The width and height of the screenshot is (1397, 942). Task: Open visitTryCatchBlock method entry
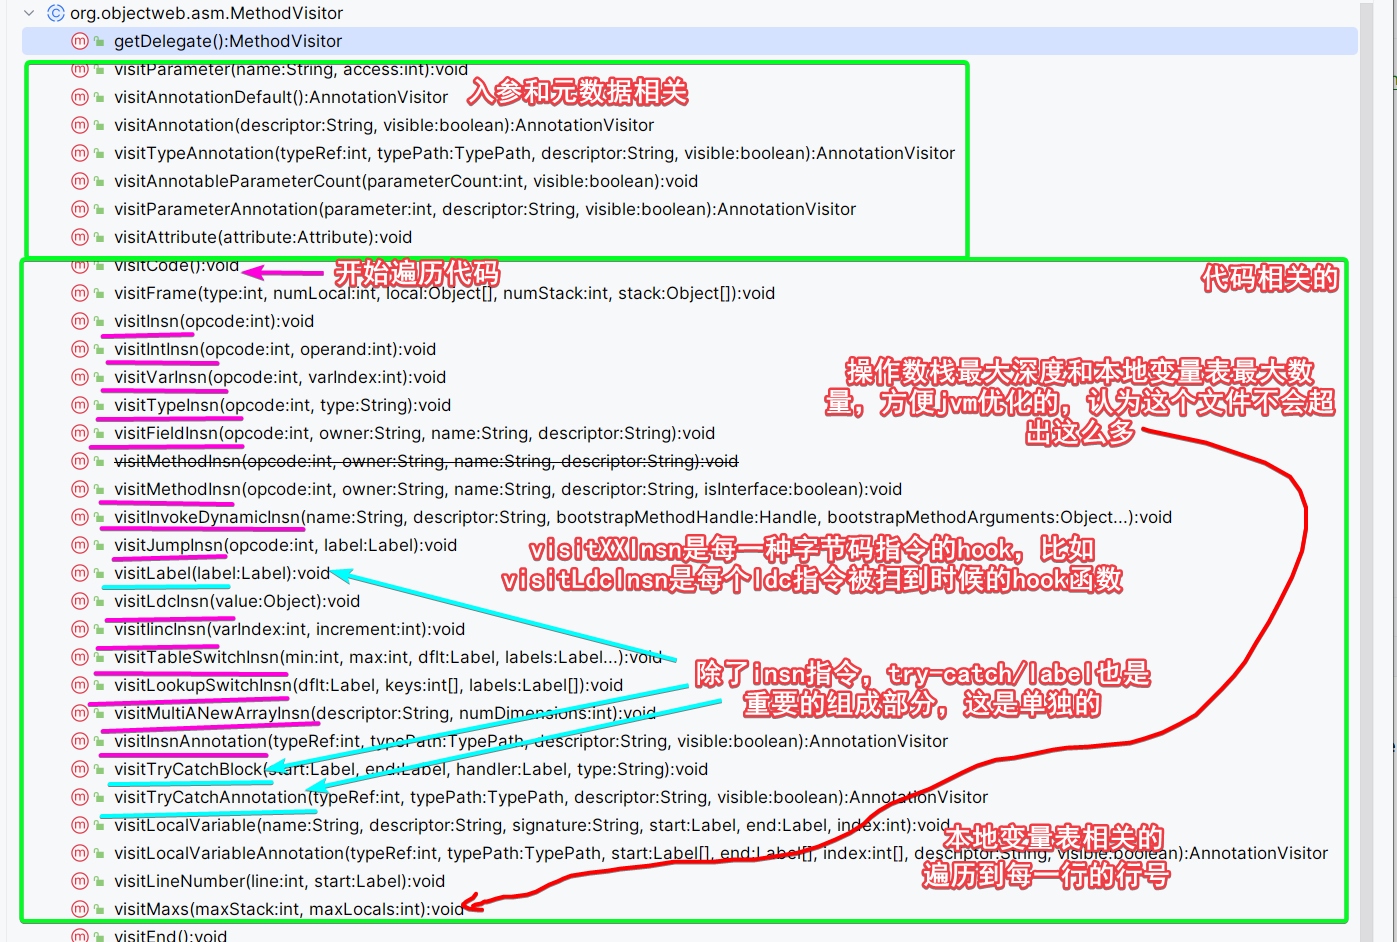pyautogui.click(x=410, y=769)
